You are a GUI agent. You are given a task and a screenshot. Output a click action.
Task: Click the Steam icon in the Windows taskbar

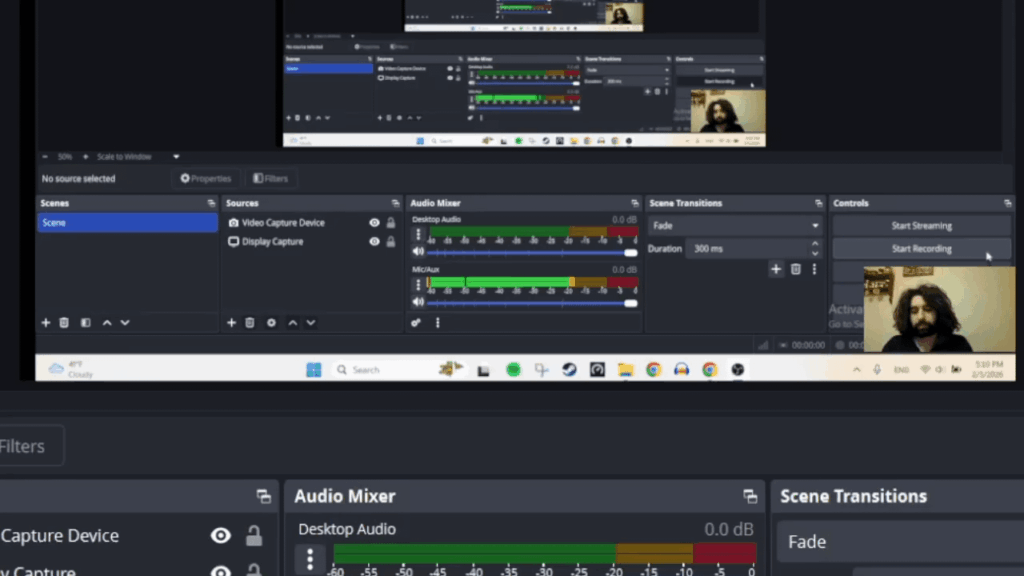coord(569,369)
